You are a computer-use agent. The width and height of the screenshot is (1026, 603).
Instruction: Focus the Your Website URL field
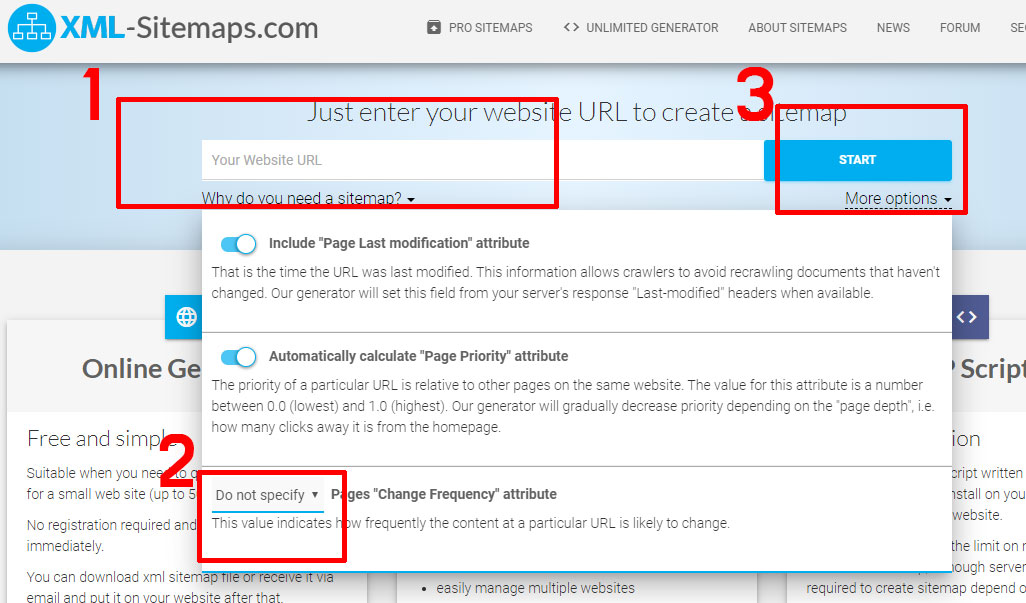tap(483, 160)
